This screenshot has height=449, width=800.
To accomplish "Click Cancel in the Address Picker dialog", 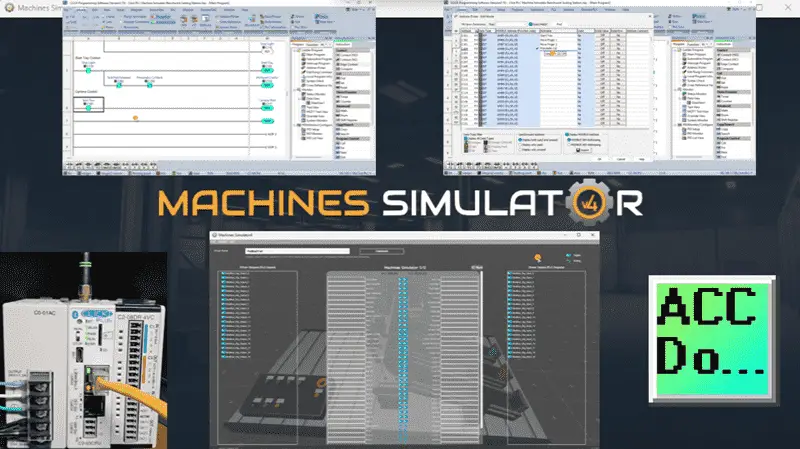I will (x=621, y=159).
